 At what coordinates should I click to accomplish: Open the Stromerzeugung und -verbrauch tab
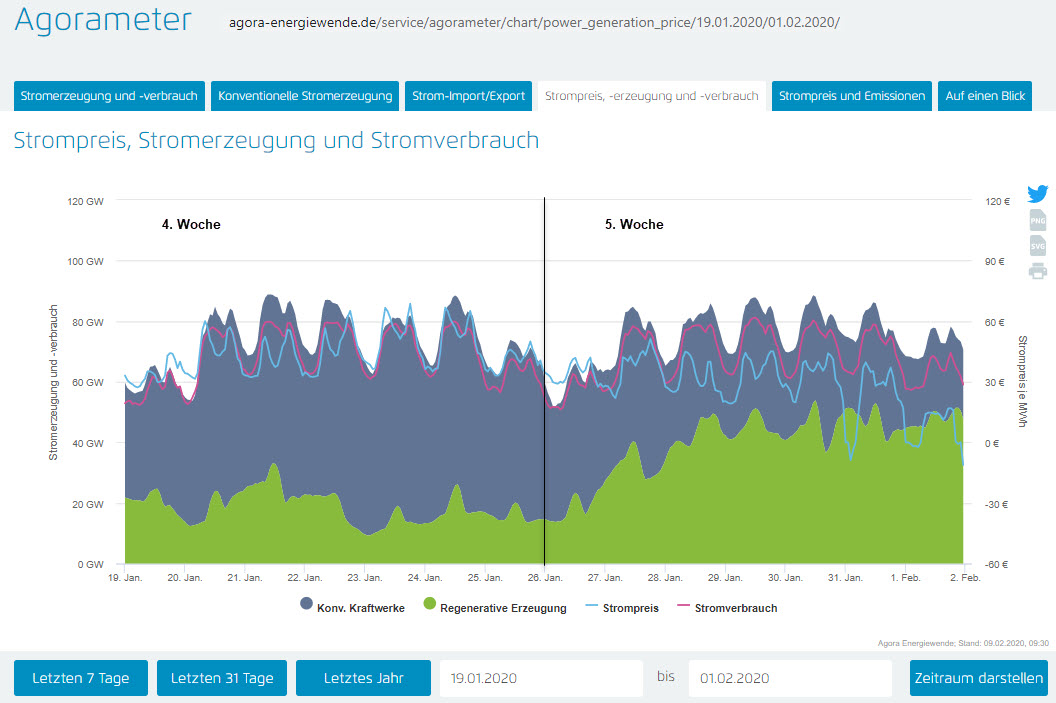[x=109, y=96]
